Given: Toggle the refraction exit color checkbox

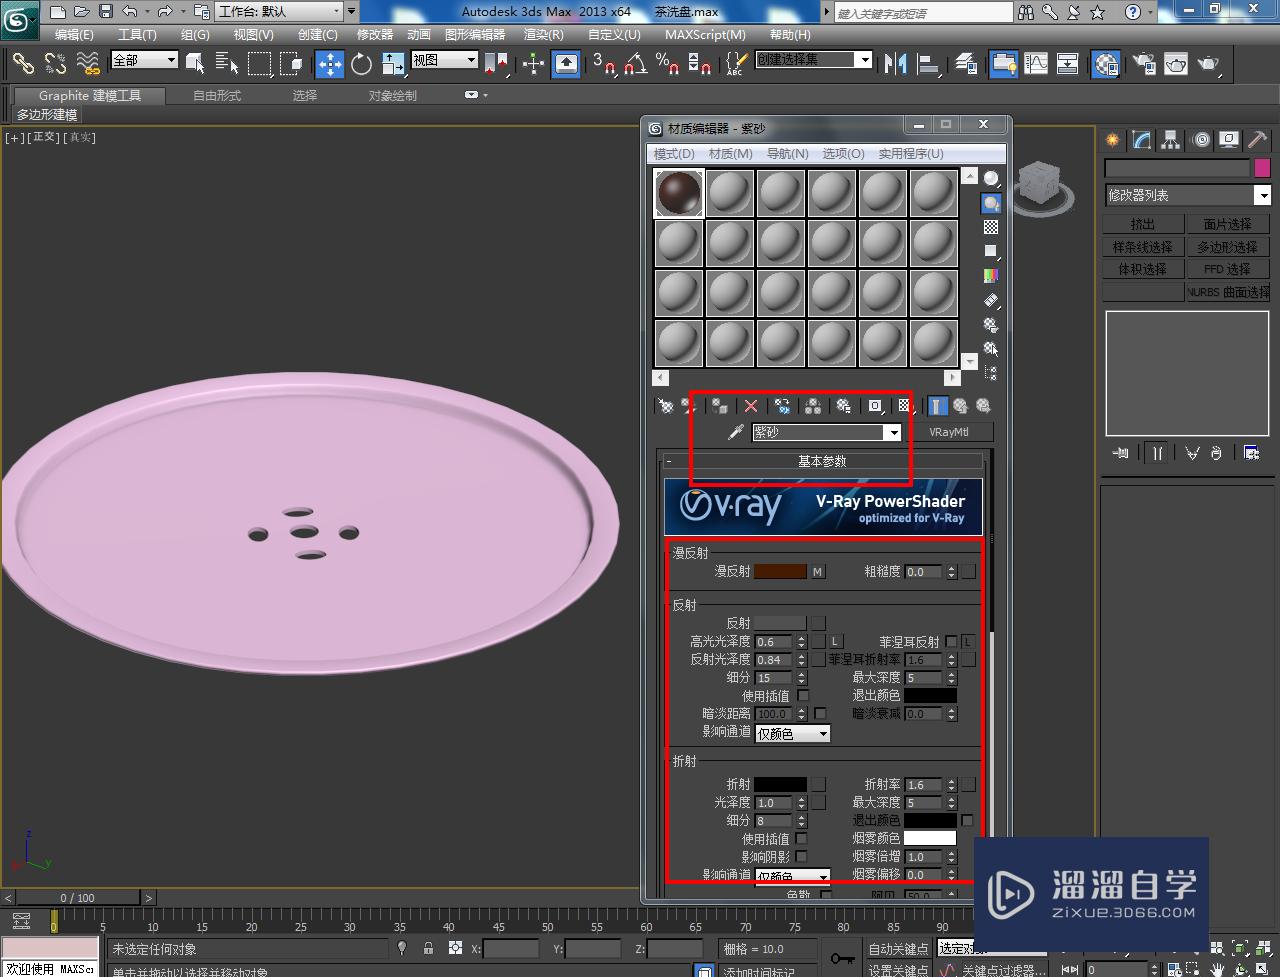Looking at the screenshot, I should click(967, 821).
